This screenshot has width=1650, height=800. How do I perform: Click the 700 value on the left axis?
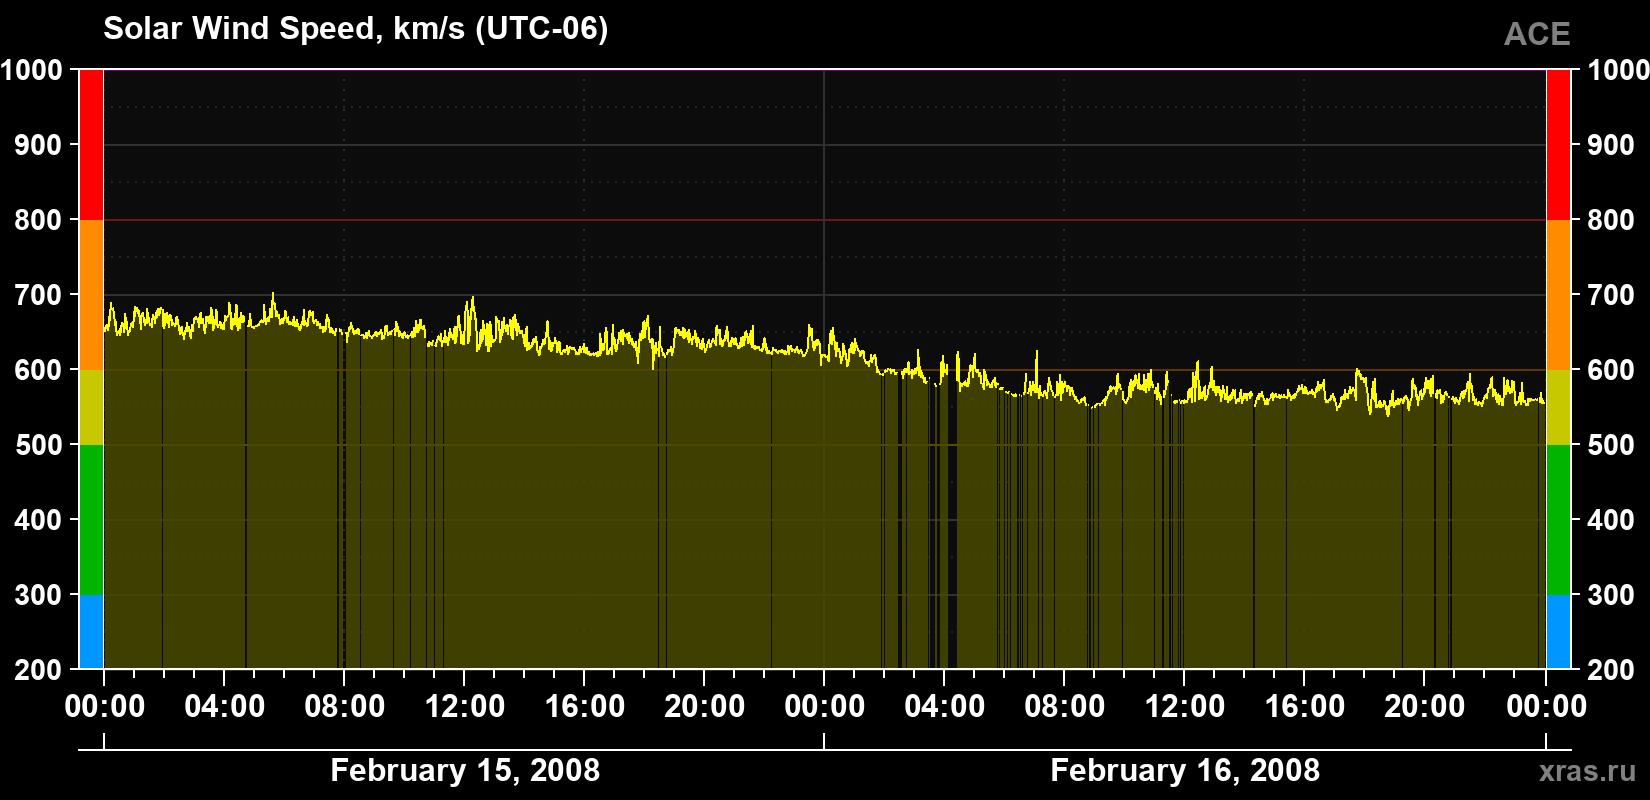pyautogui.click(x=38, y=295)
